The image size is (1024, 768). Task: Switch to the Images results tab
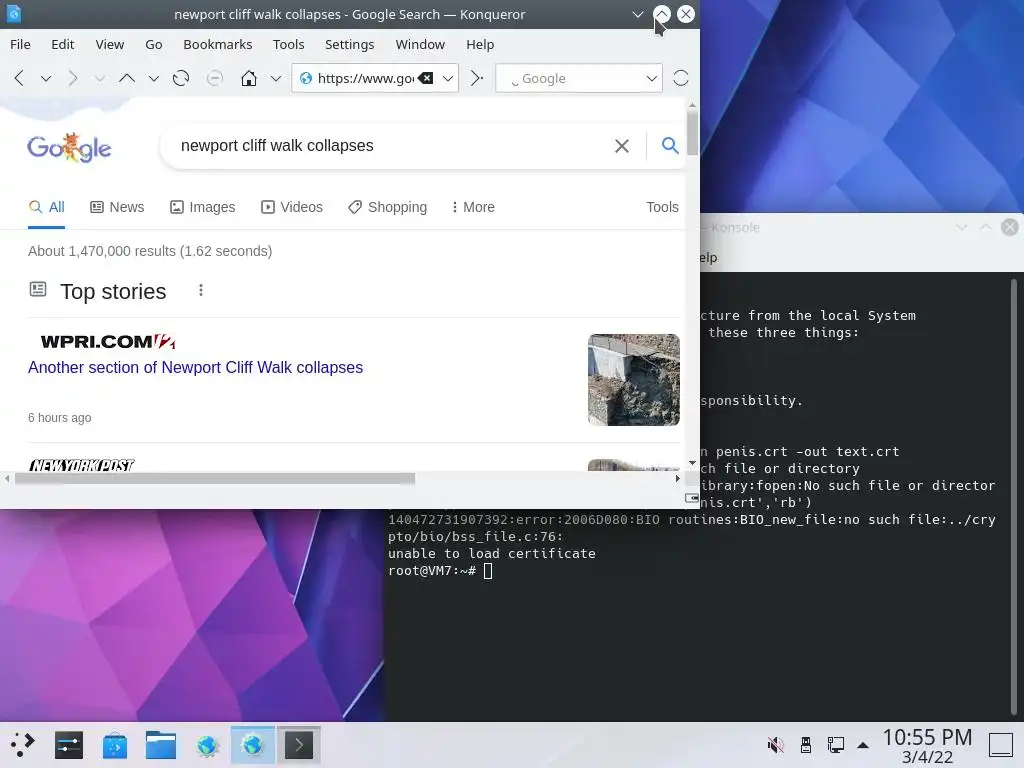point(202,207)
